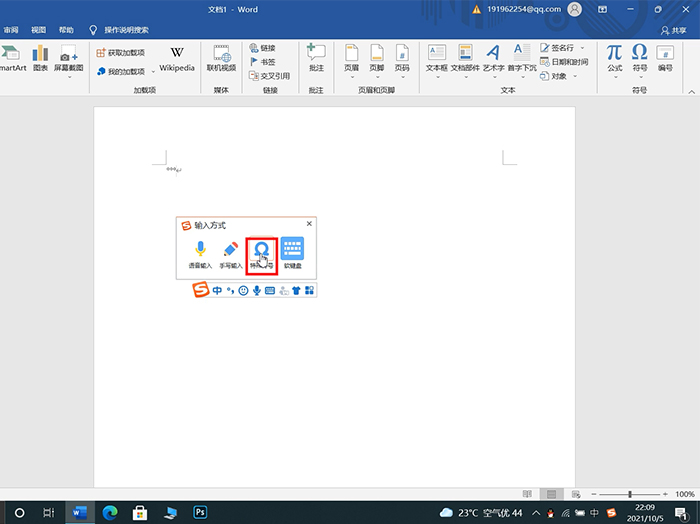Image resolution: width=700 pixels, height=524 pixels.
Task: Open Microsoft Edge from the taskbar
Action: click(110, 512)
